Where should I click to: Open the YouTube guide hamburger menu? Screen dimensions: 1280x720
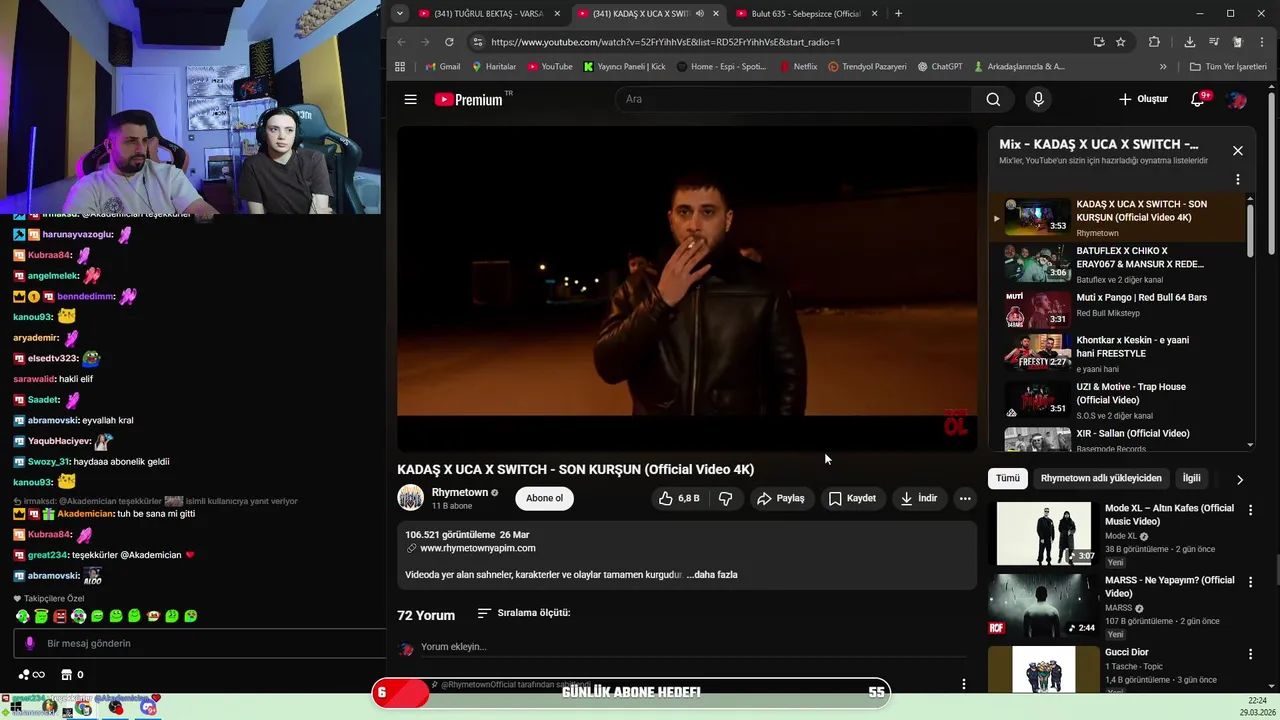[x=410, y=99]
